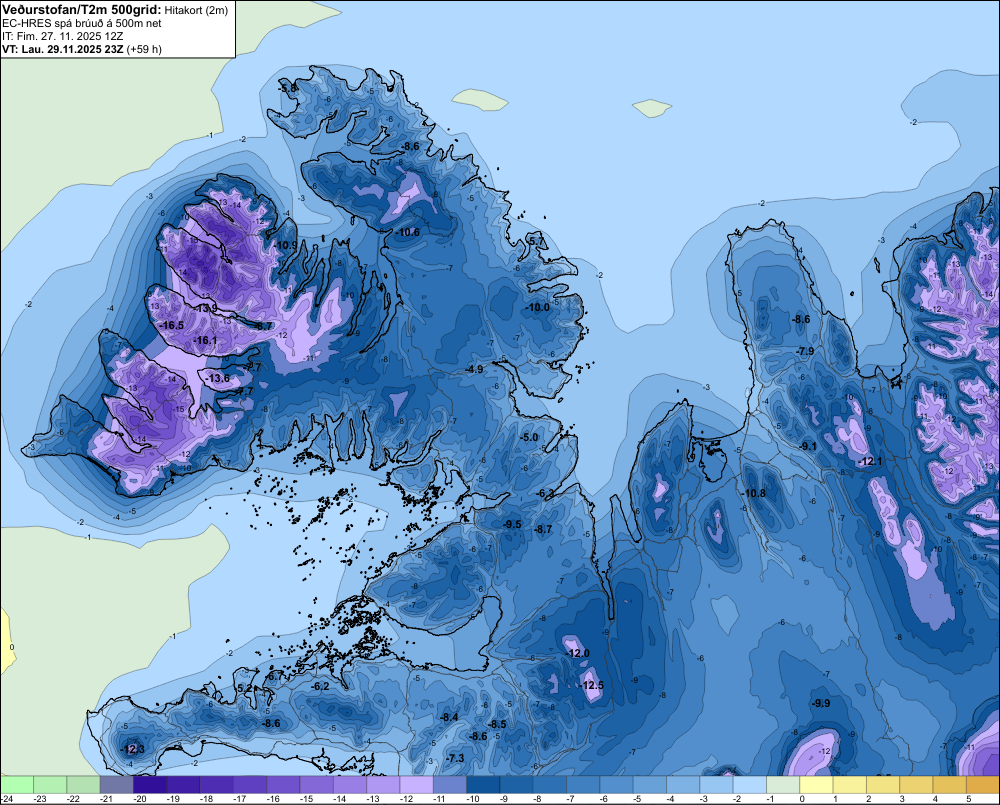The width and height of the screenshot is (1000, 805).
Task: Click the -8.5 temperature value
Action: coord(497,724)
